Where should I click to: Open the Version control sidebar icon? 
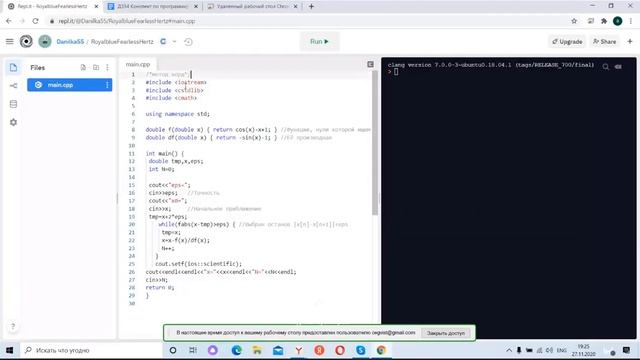click(13, 86)
